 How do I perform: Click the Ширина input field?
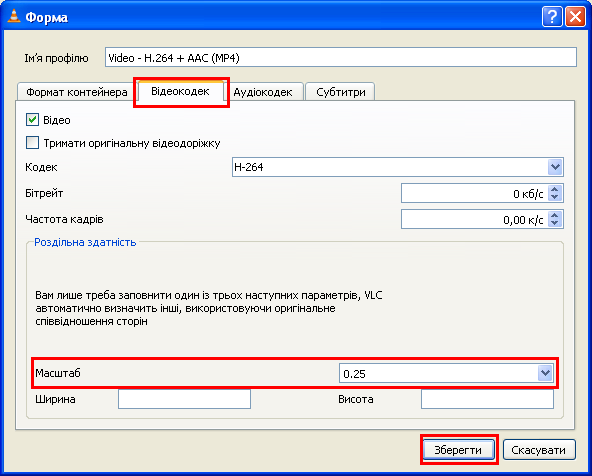184,399
